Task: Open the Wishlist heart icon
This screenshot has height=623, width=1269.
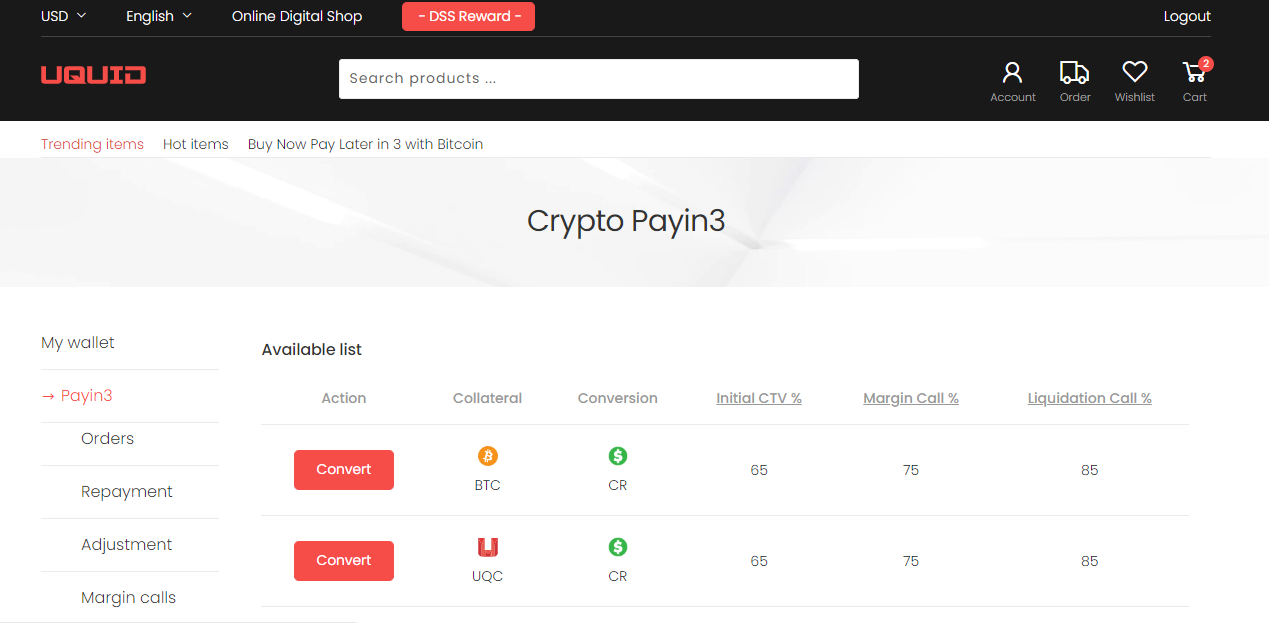Action: 1134,72
